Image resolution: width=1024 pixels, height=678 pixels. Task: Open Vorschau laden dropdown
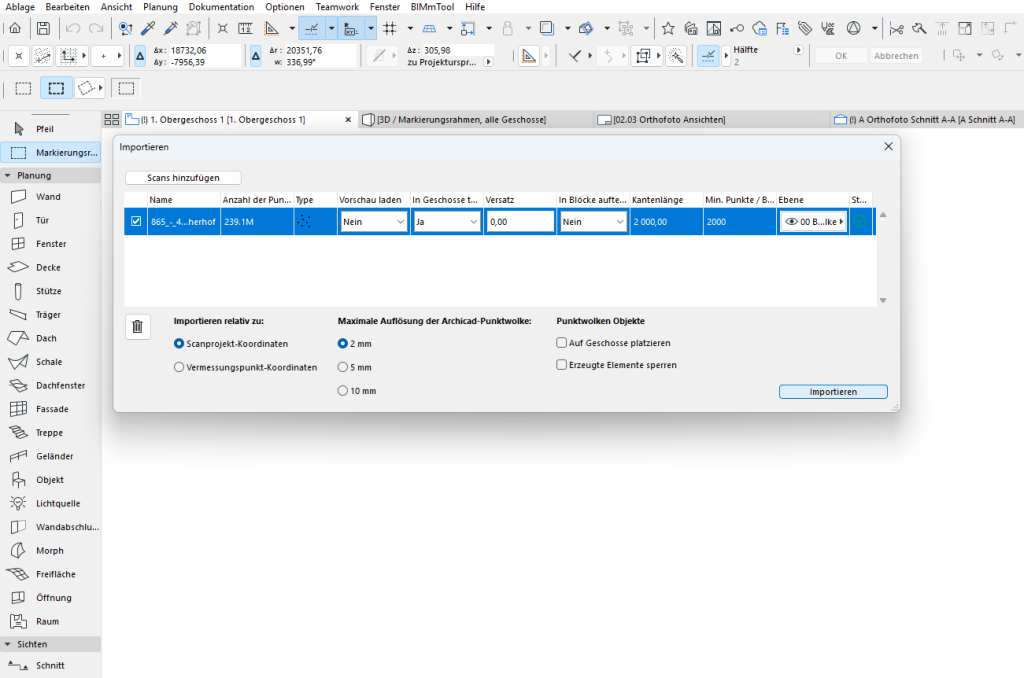373,222
